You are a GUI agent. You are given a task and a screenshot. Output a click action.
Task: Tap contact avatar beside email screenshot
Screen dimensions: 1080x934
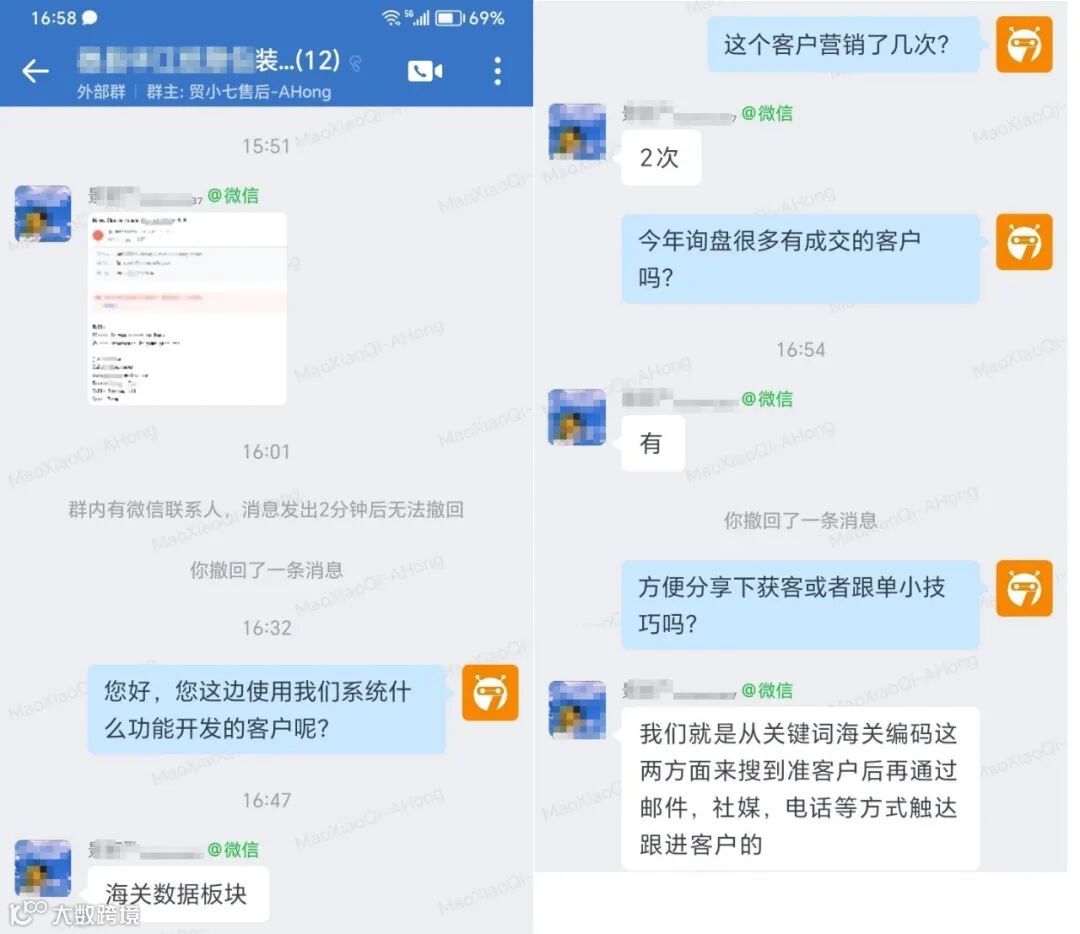pyautogui.click(x=43, y=214)
